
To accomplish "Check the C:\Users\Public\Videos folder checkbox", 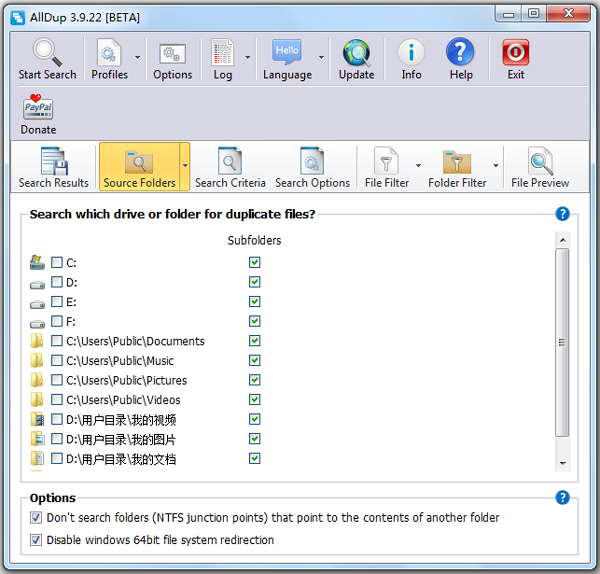I will [57, 400].
